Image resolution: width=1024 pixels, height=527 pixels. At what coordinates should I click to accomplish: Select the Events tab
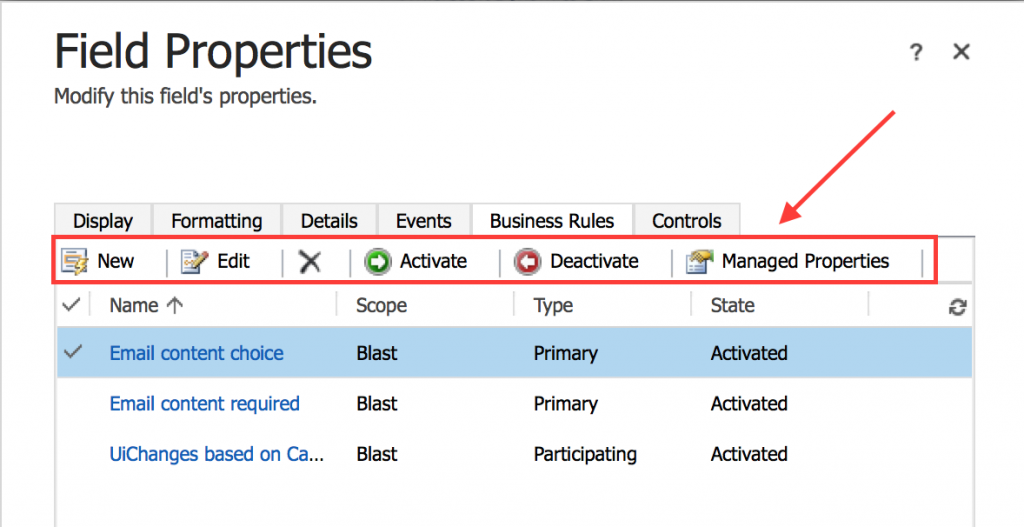coord(424,221)
